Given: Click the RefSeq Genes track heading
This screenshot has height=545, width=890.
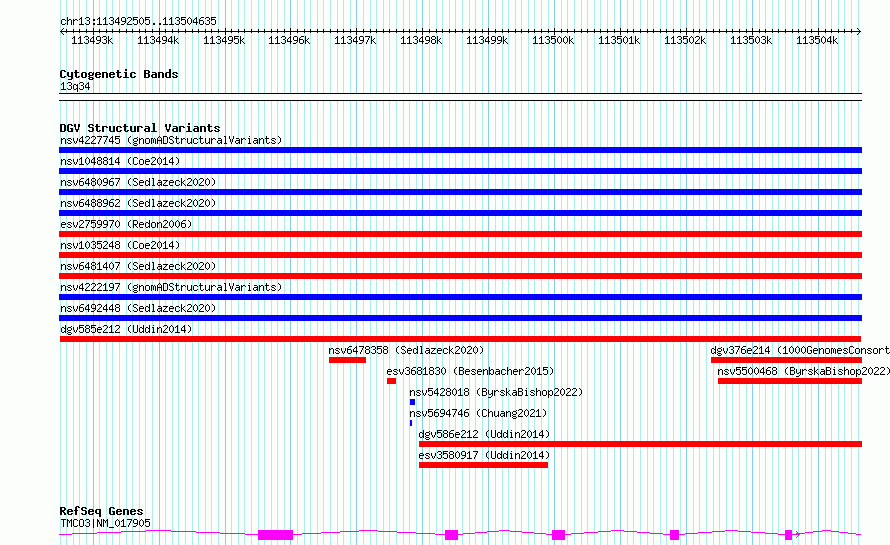Looking at the screenshot, I should (101, 512).
